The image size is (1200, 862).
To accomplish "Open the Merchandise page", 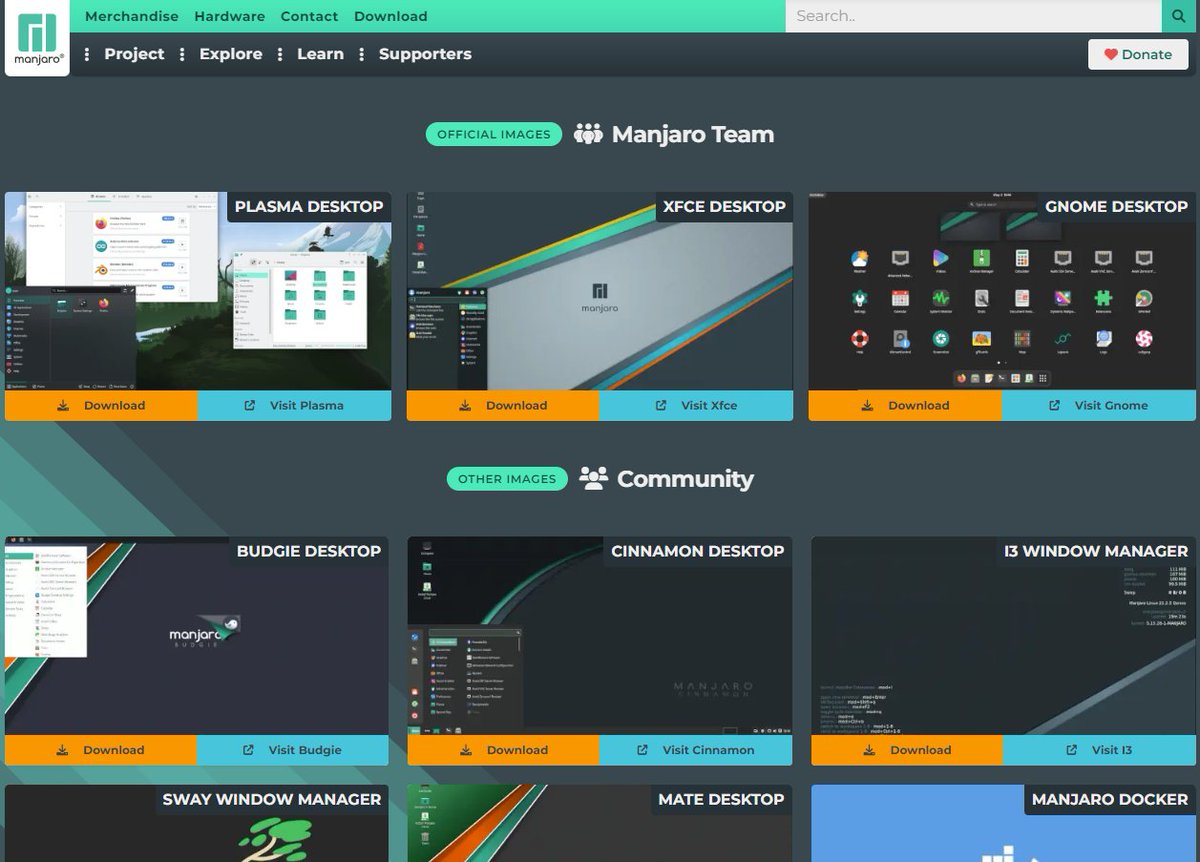I will [x=132, y=16].
